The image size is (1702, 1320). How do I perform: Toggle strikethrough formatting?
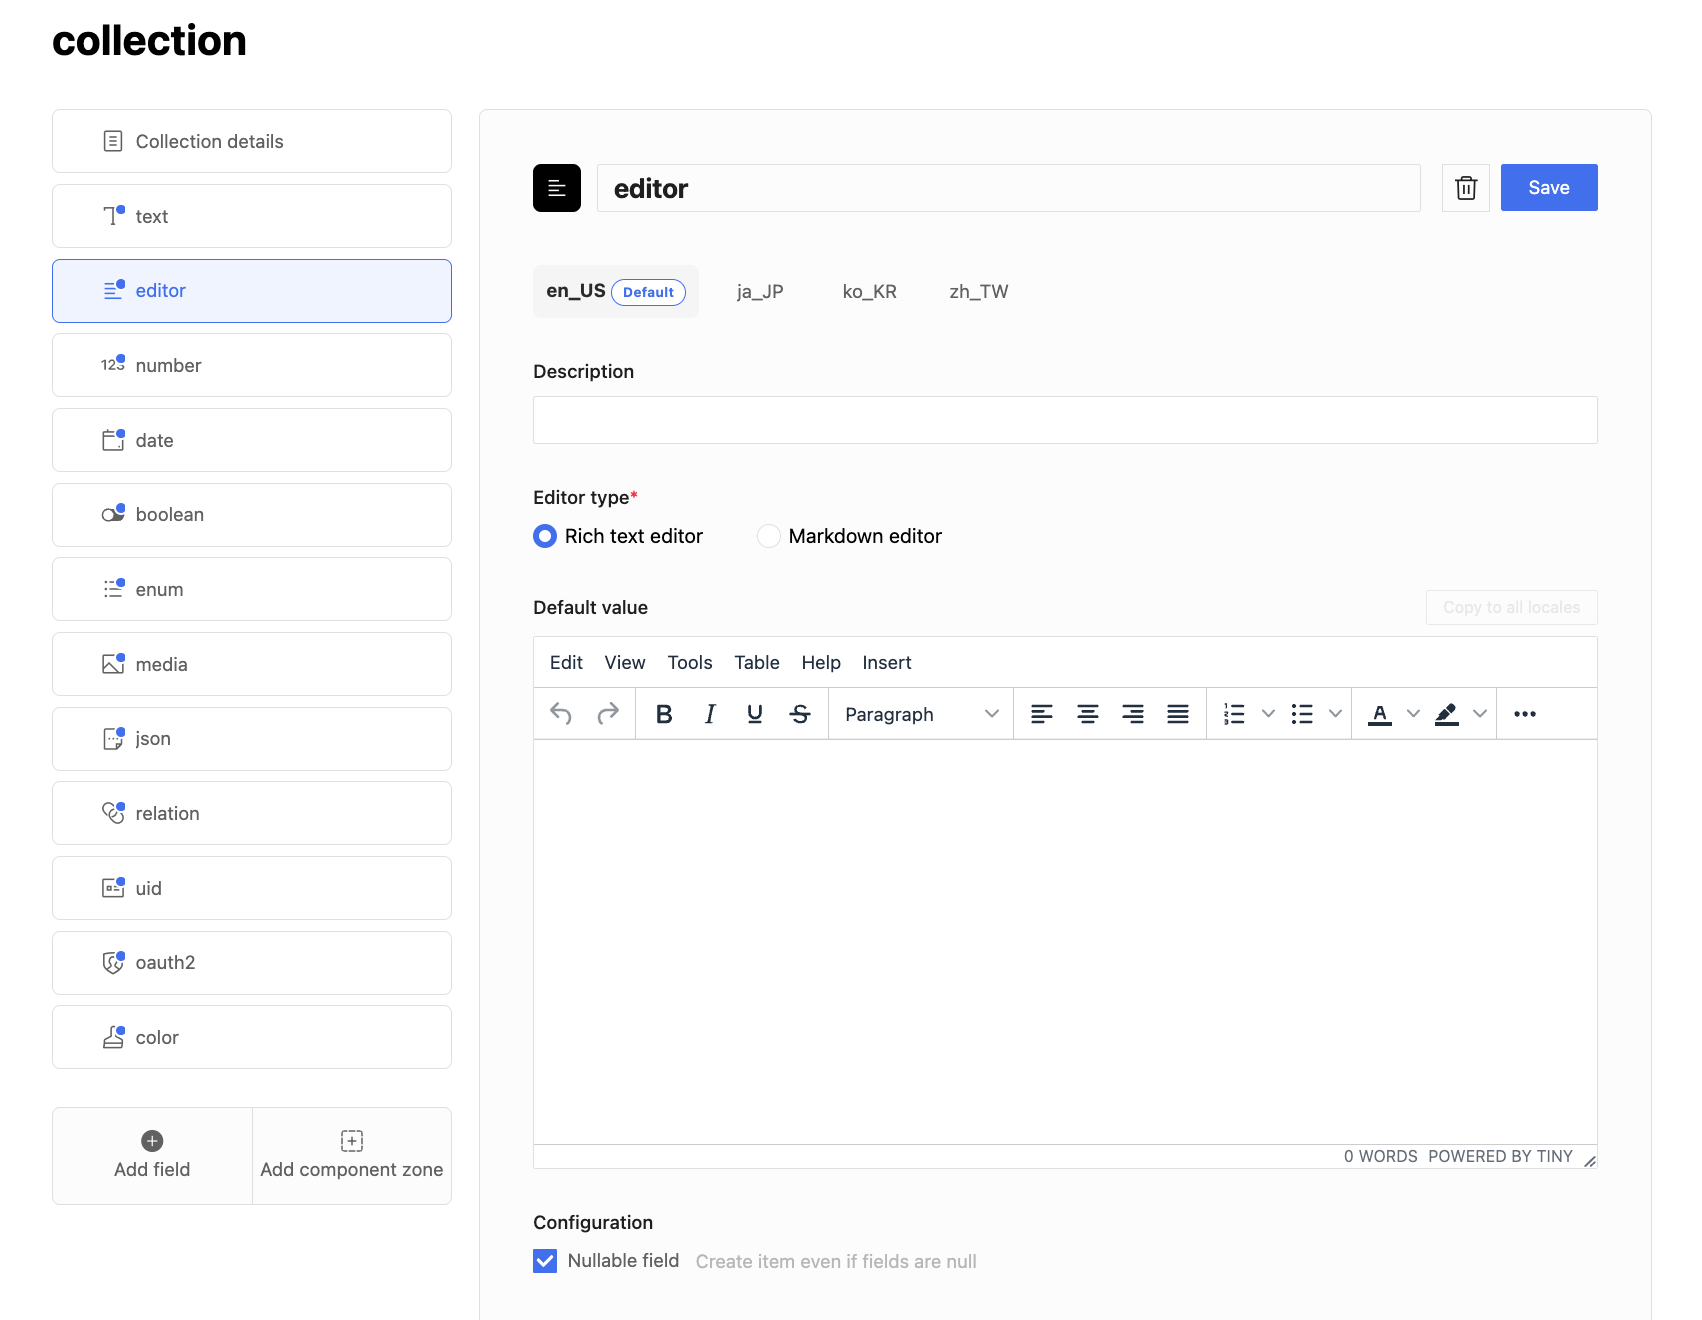pos(800,714)
